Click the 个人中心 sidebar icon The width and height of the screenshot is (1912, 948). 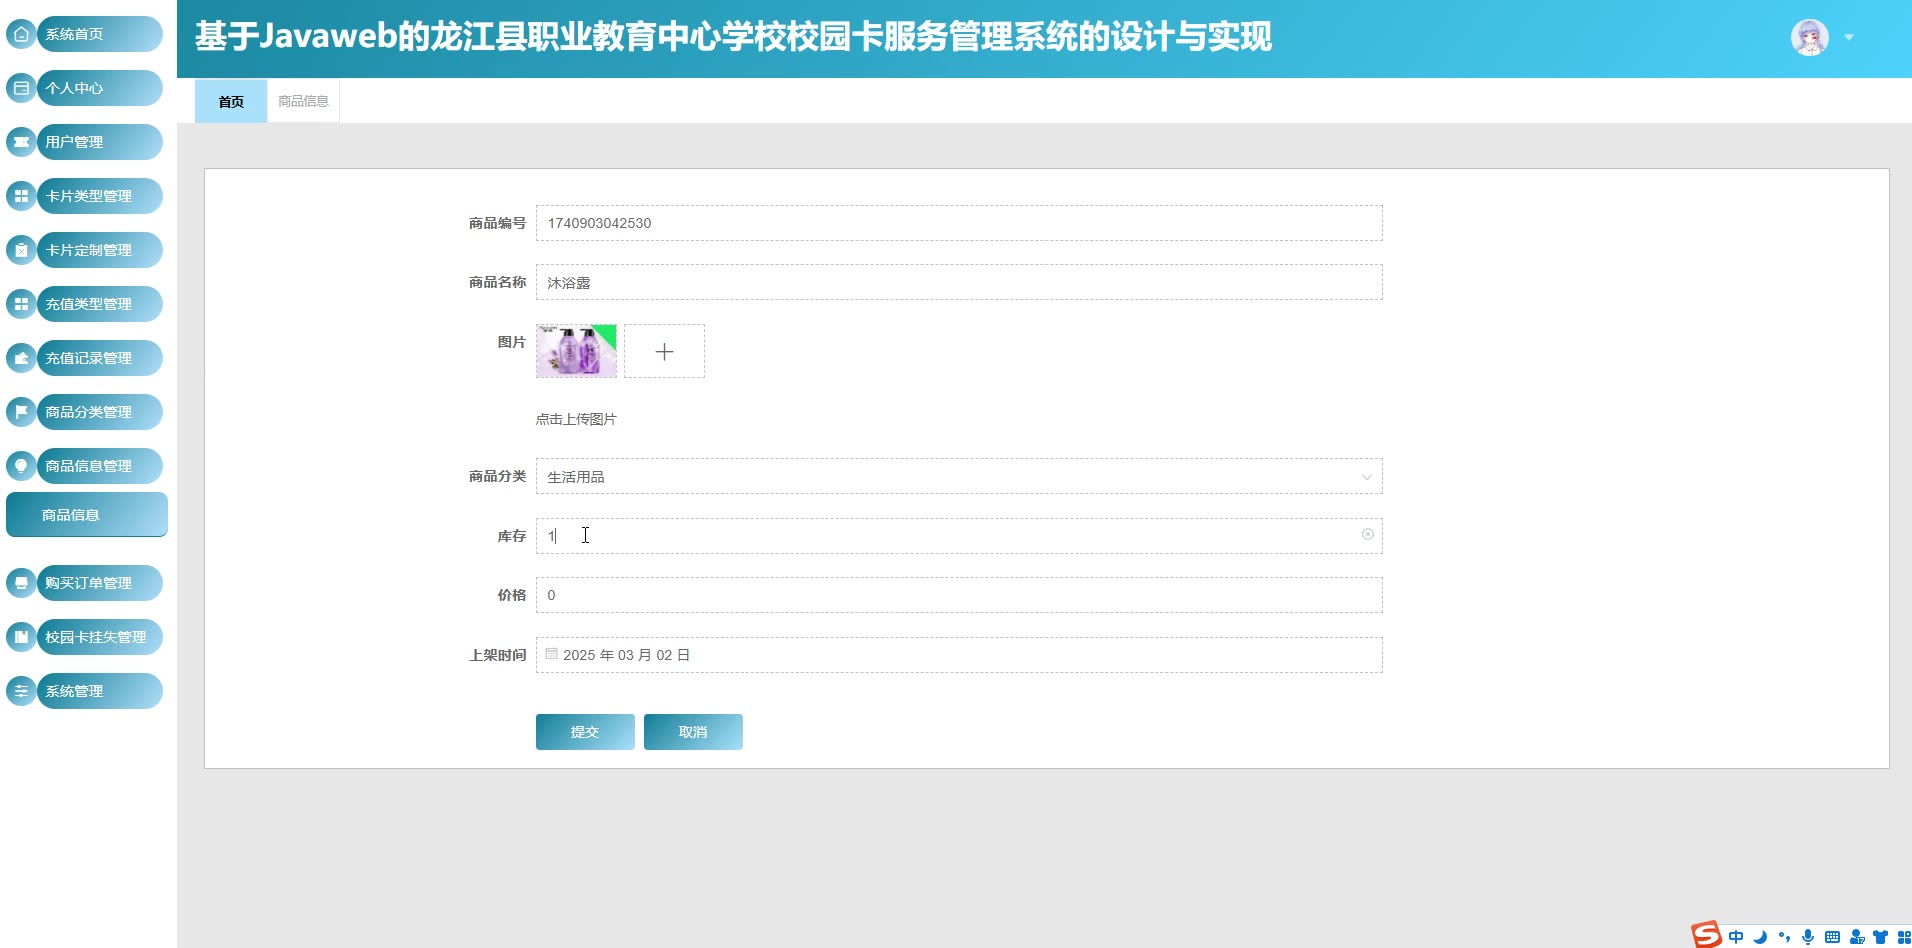(21, 88)
